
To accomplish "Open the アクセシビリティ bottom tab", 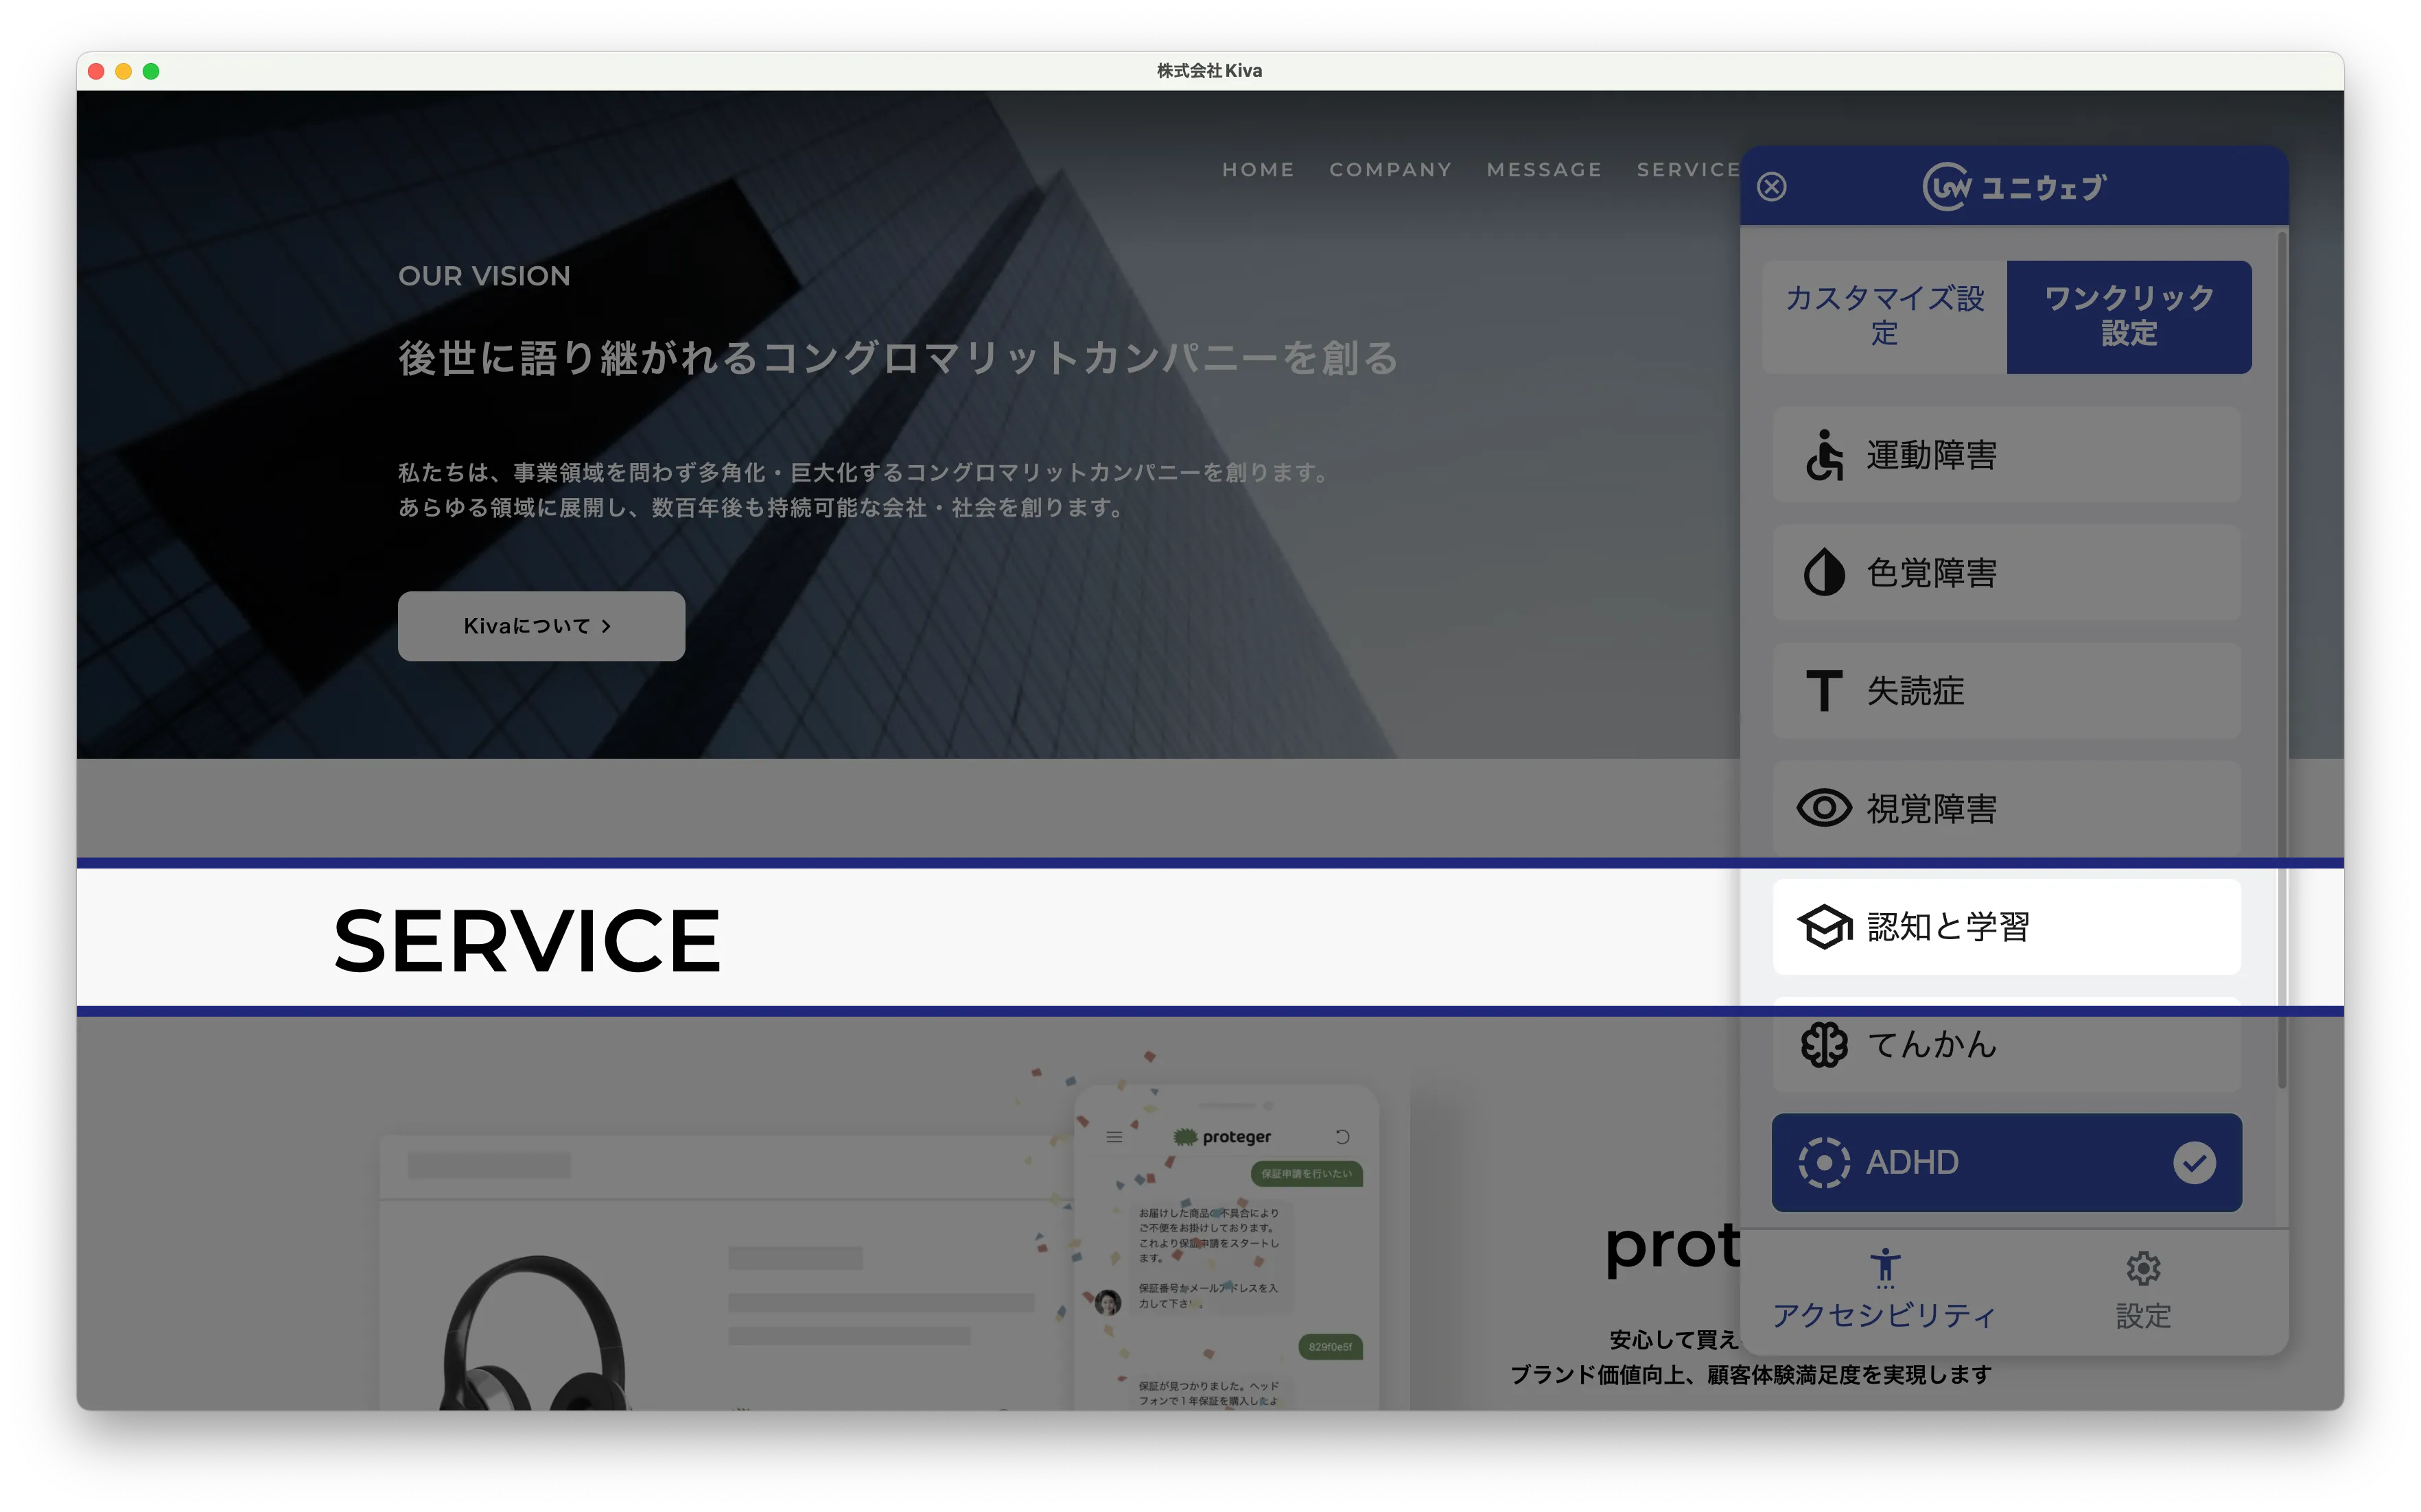I will 1884,1290.
